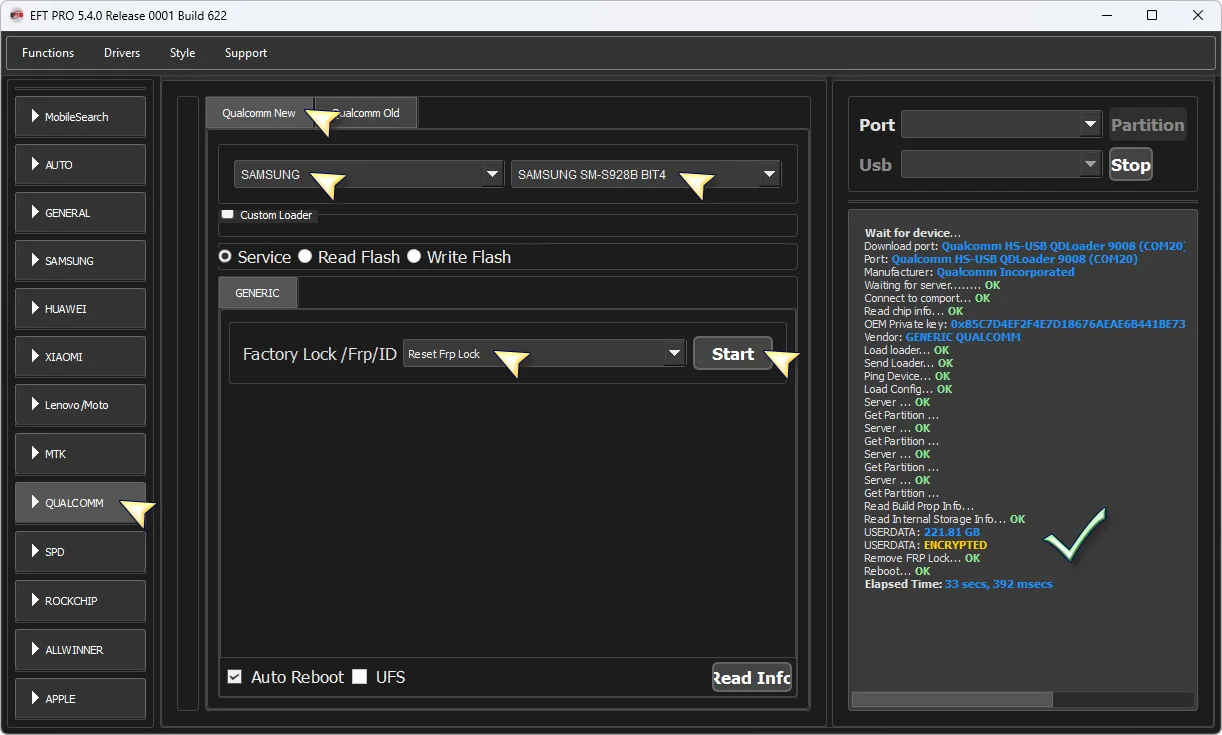Disable the Auto Reboot checkbox
This screenshot has height=735, width=1222.
coord(235,677)
